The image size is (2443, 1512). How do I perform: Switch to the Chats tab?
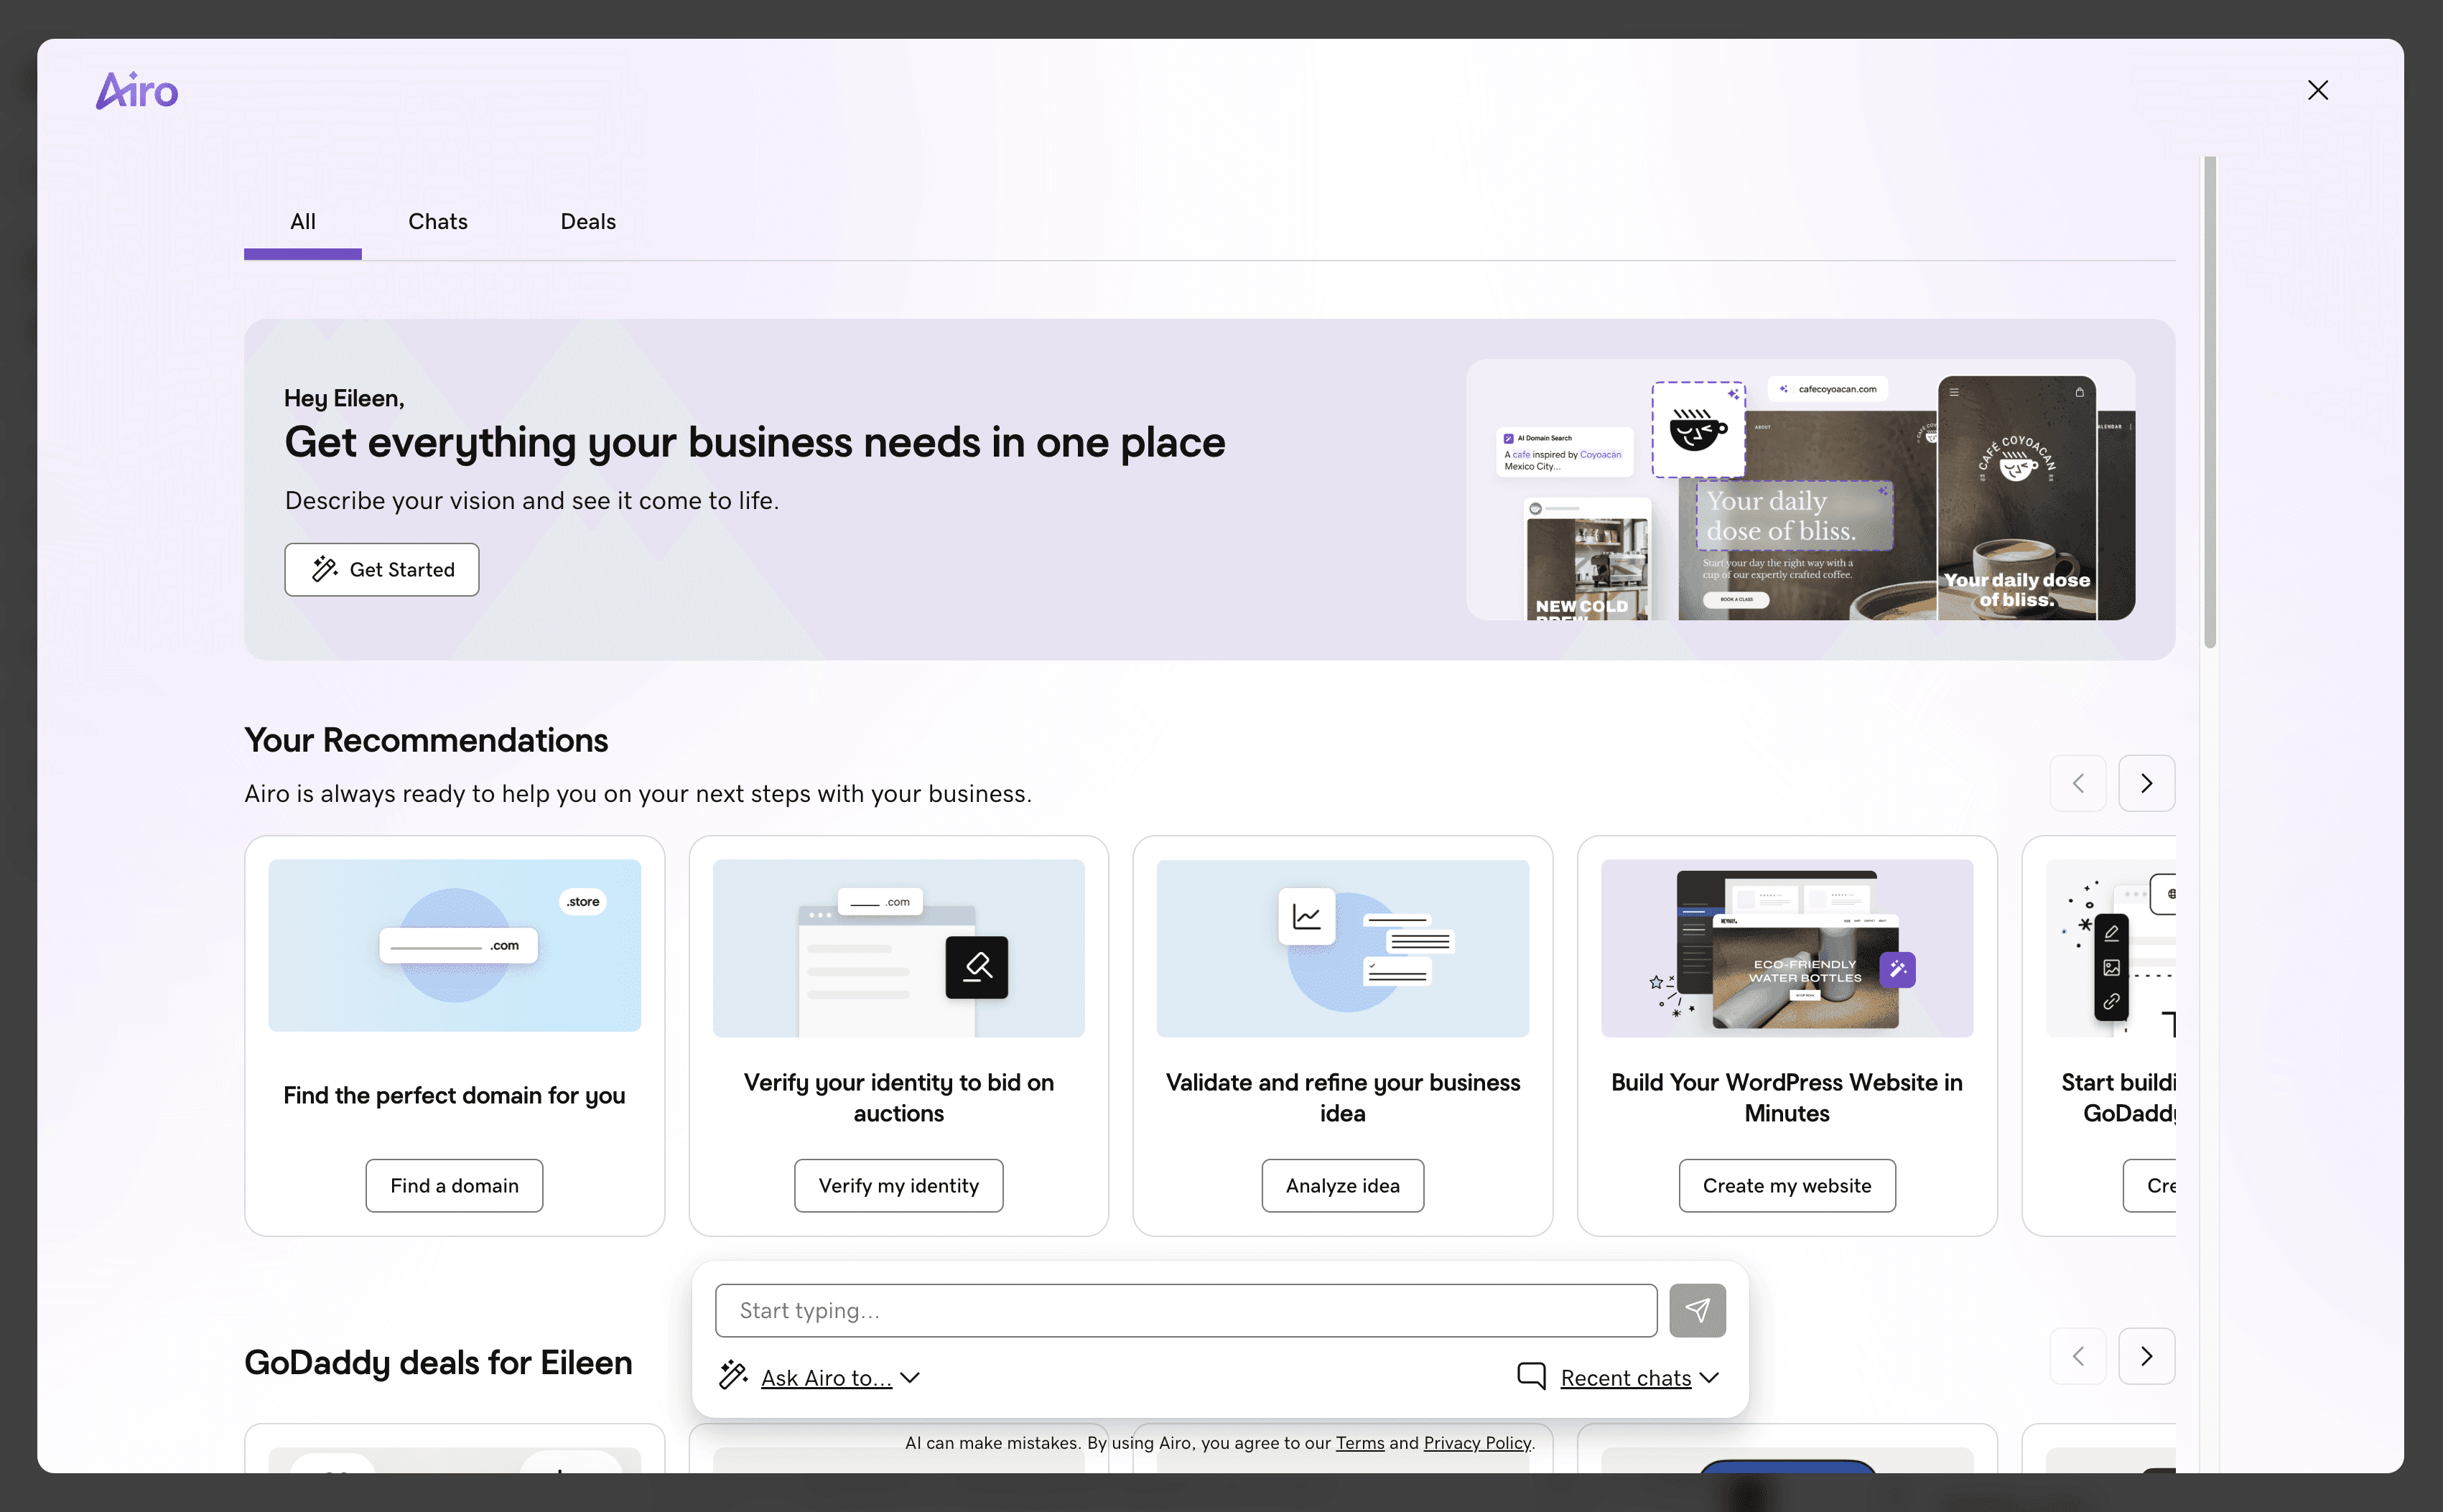(437, 222)
